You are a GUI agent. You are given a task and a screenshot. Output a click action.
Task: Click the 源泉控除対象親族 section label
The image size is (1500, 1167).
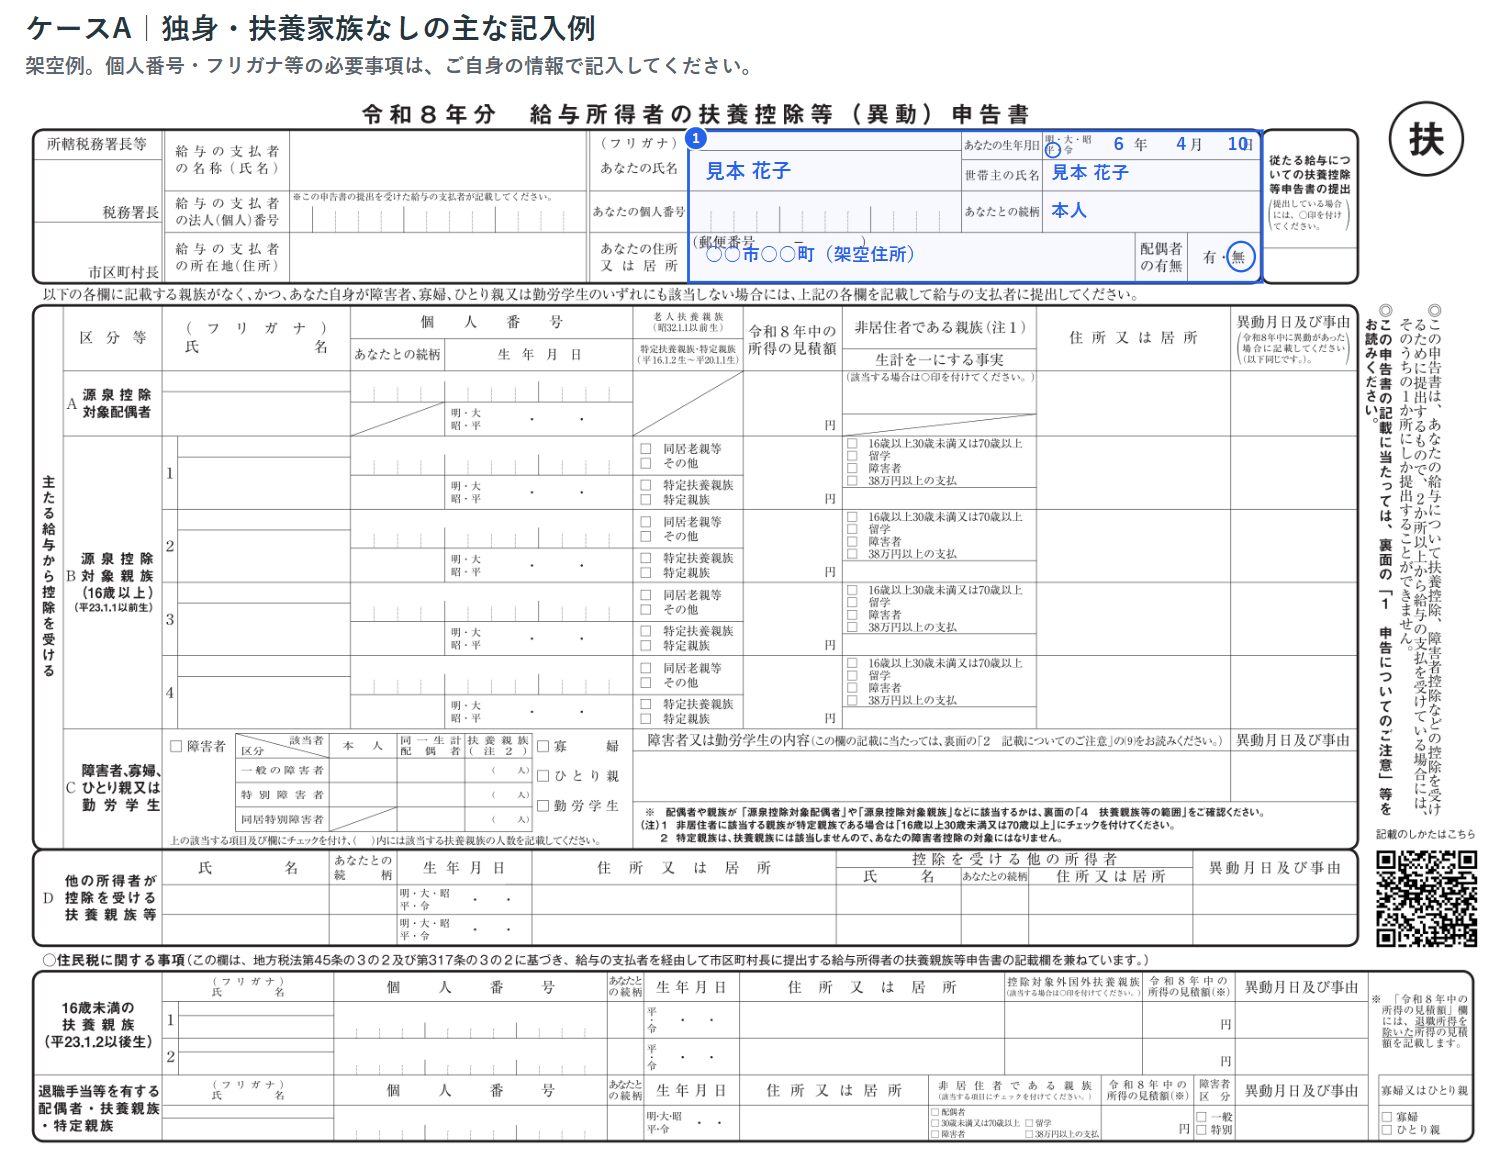coord(116,582)
